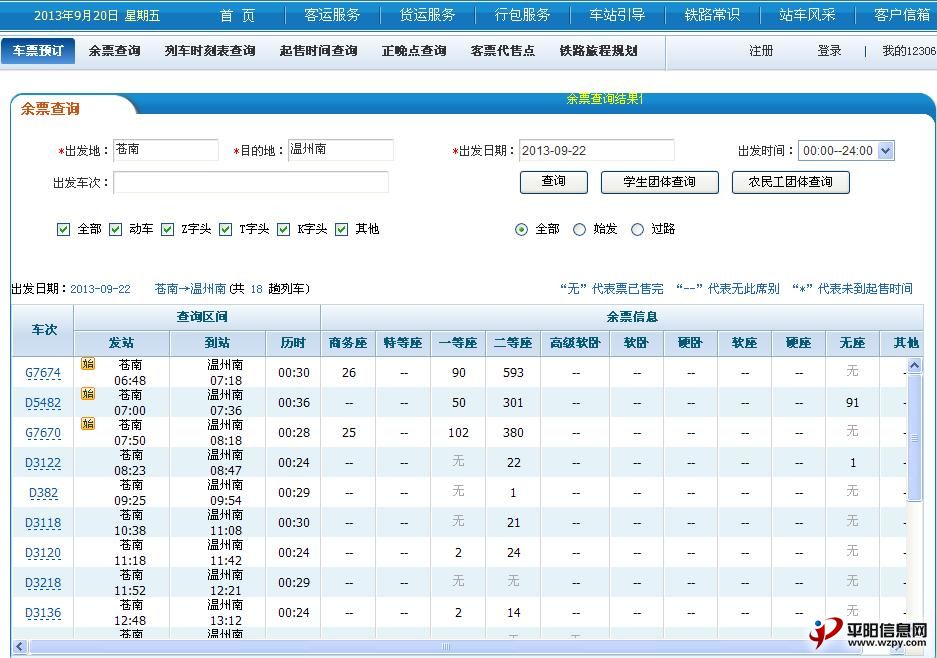The height and width of the screenshot is (658, 937).
Task: Toggle the K字头 checkbox
Action: pyautogui.click(x=284, y=229)
